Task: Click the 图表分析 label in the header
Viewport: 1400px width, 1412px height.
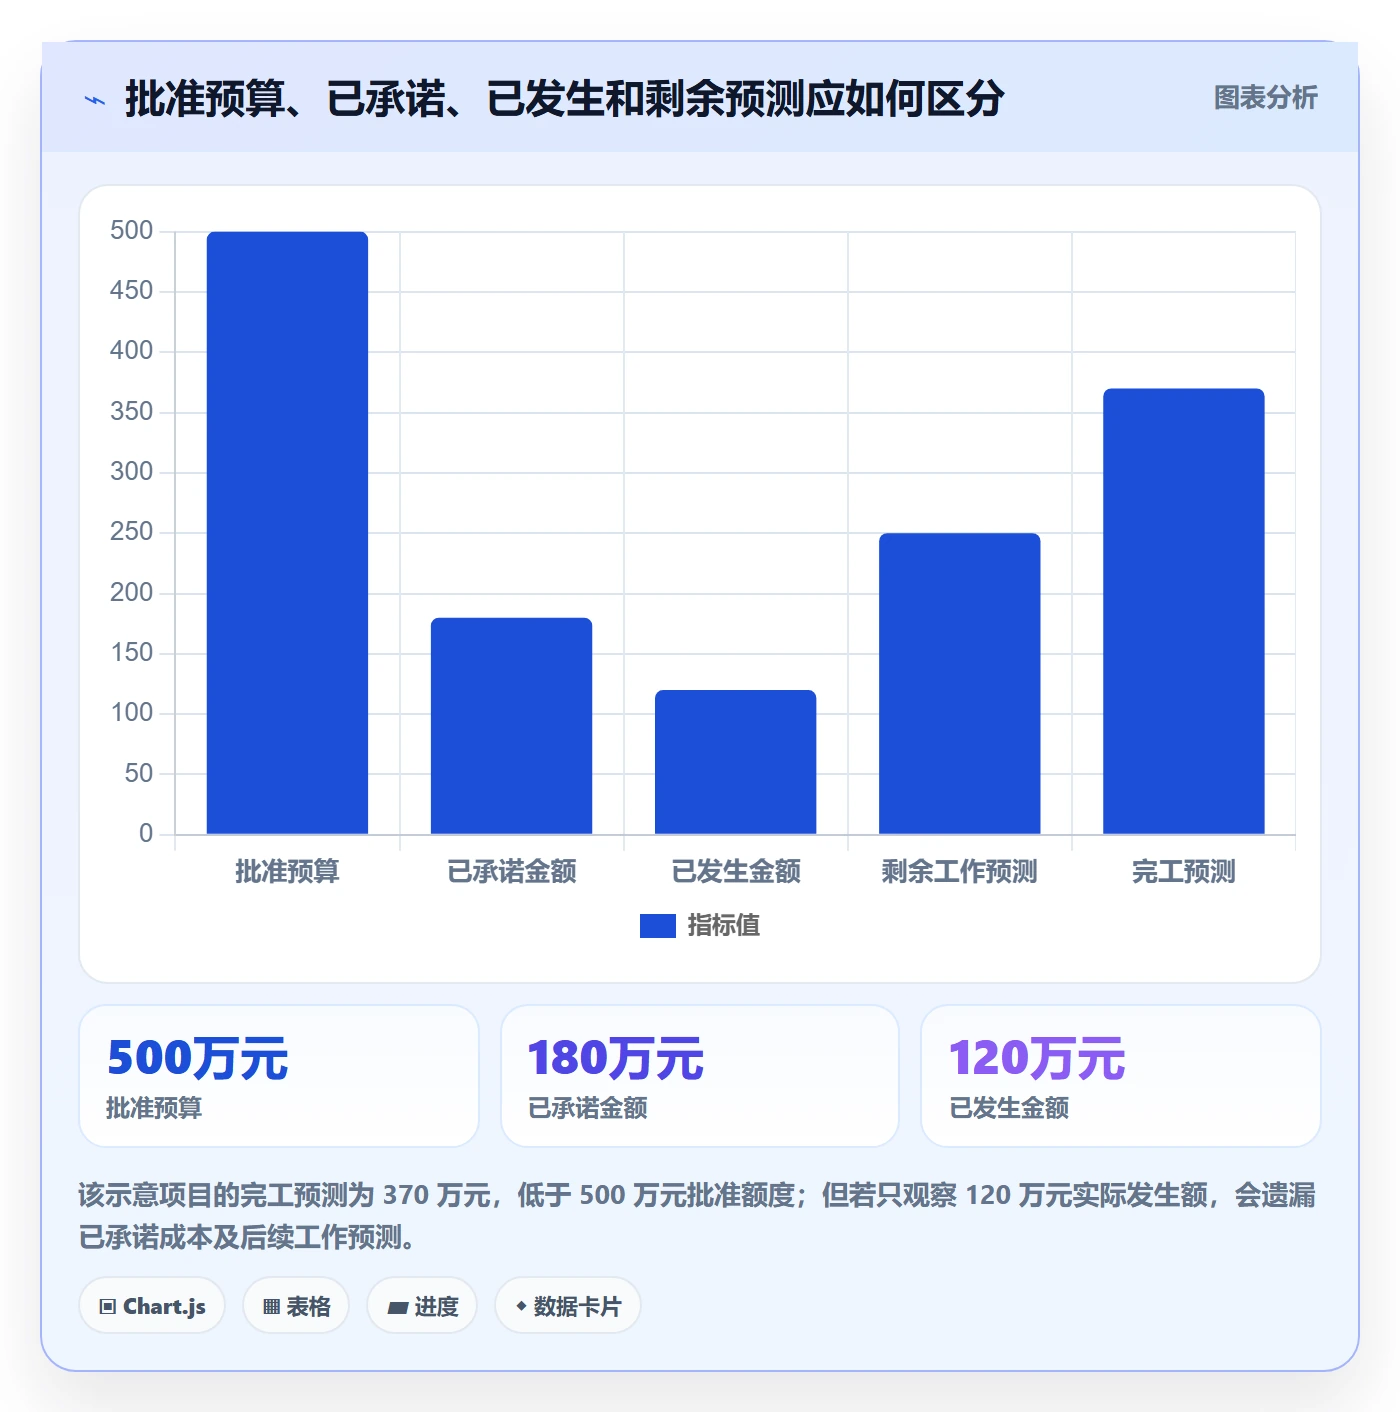Action: coord(1265,97)
